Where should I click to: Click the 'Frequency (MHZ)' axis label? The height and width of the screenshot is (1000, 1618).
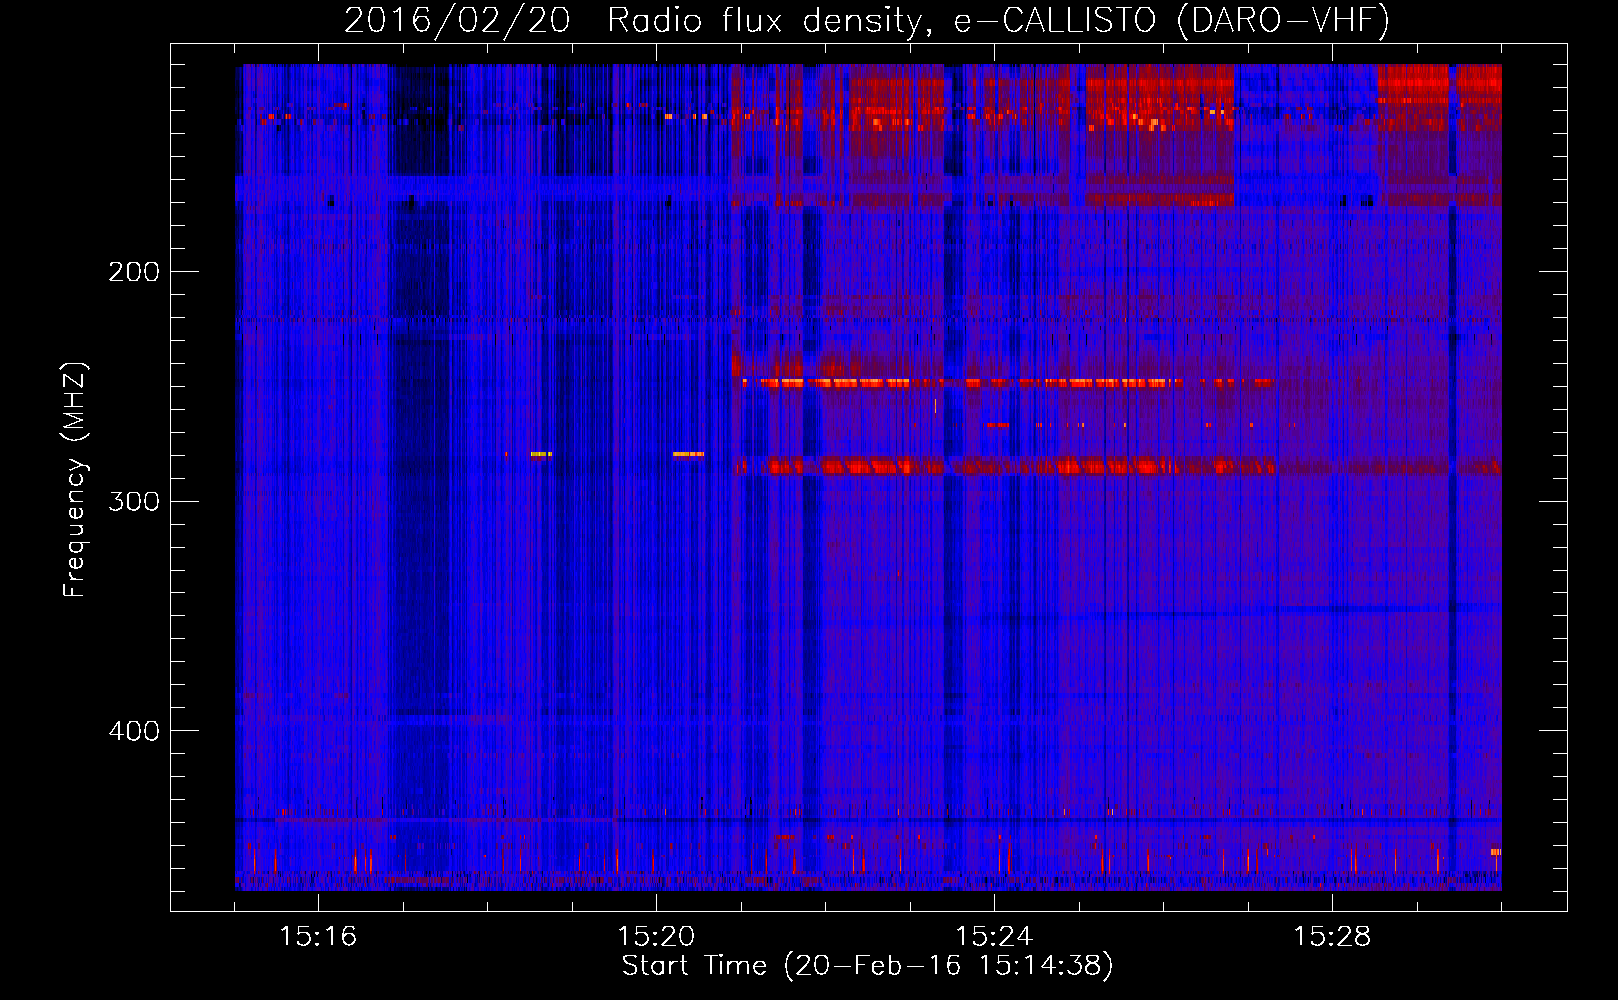[75, 480]
